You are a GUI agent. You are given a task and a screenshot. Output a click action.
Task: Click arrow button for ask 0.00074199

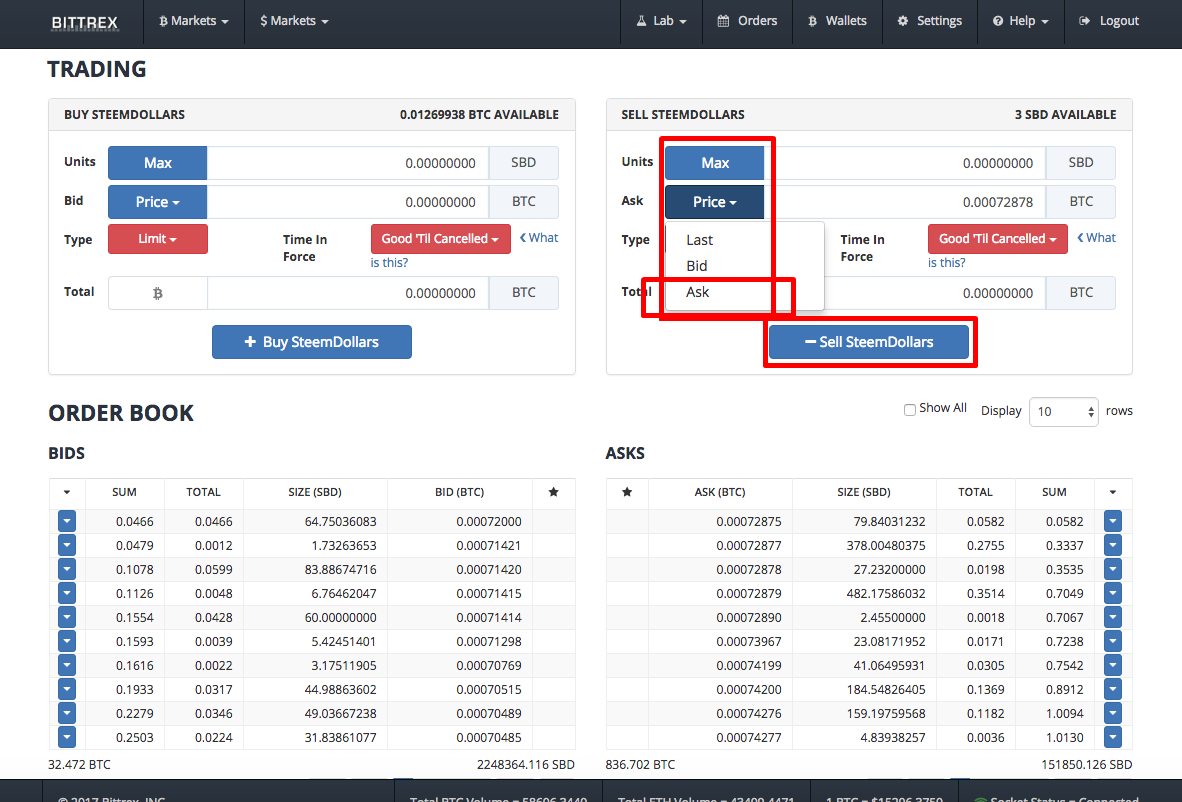pos(1113,666)
